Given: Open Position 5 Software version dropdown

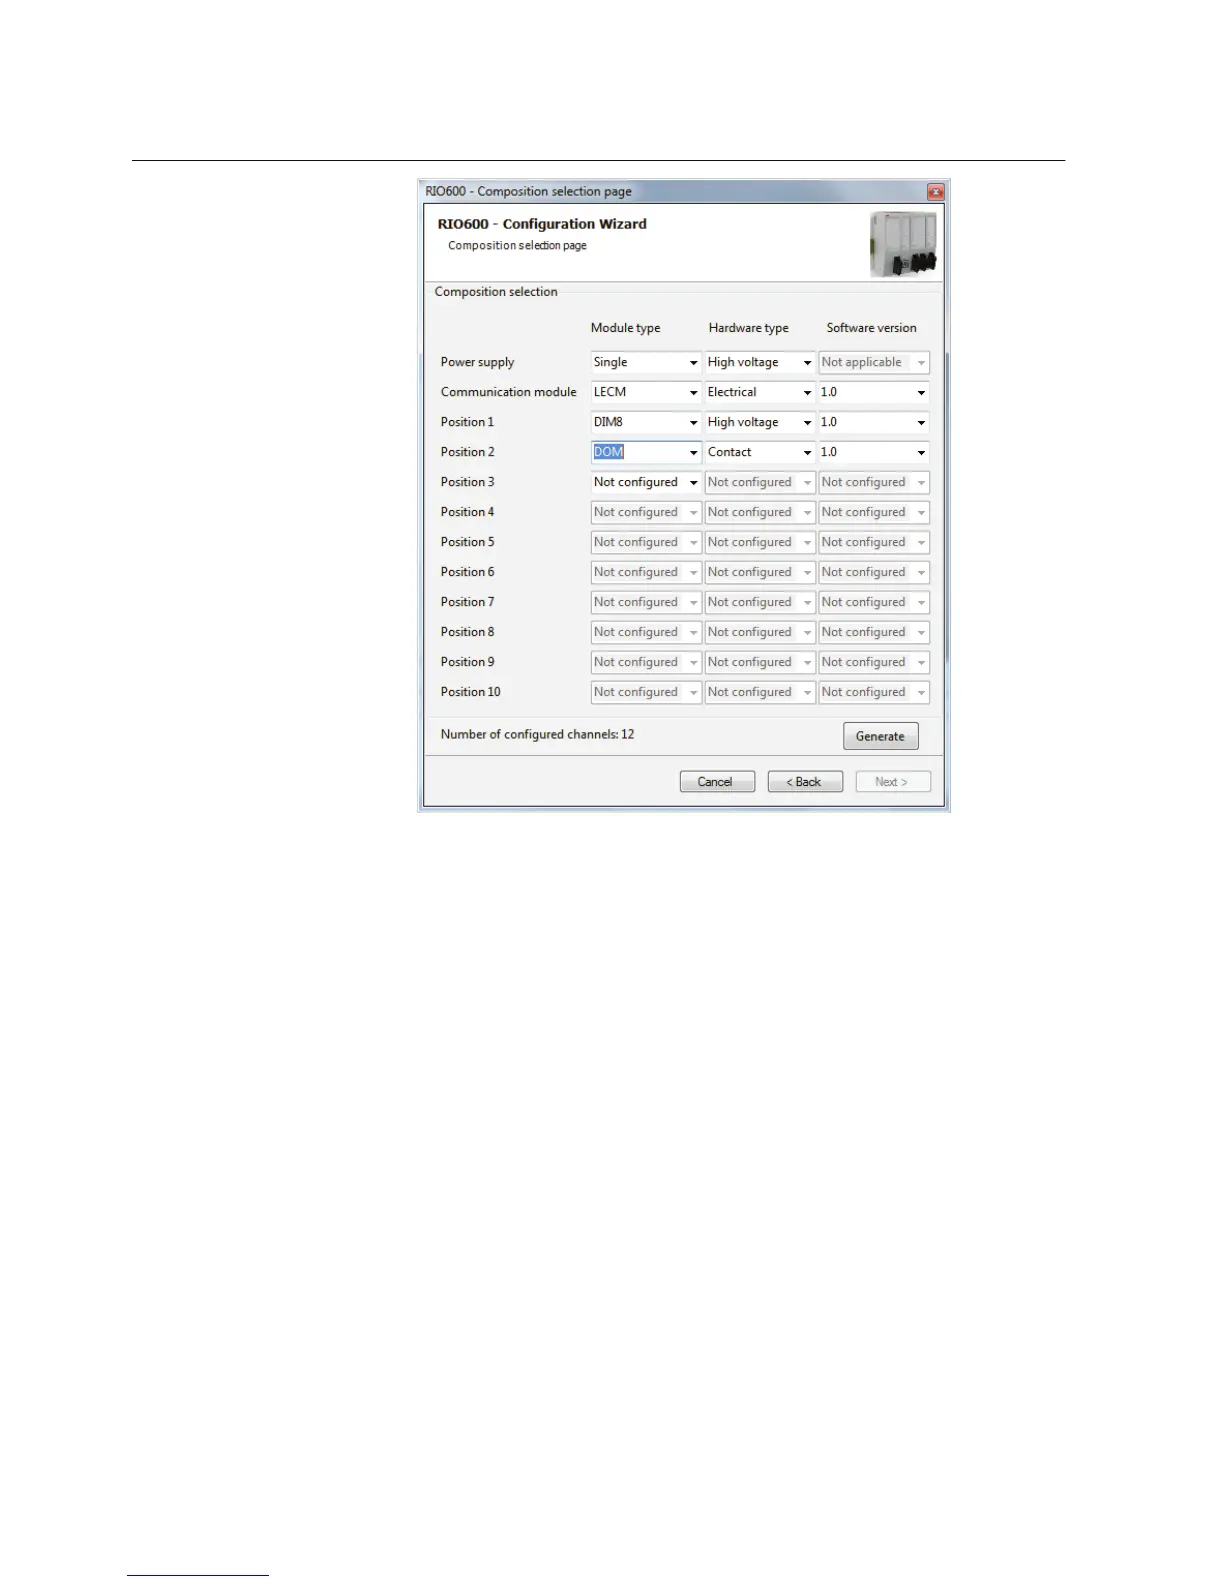Looking at the screenshot, I should (x=874, y=542).
